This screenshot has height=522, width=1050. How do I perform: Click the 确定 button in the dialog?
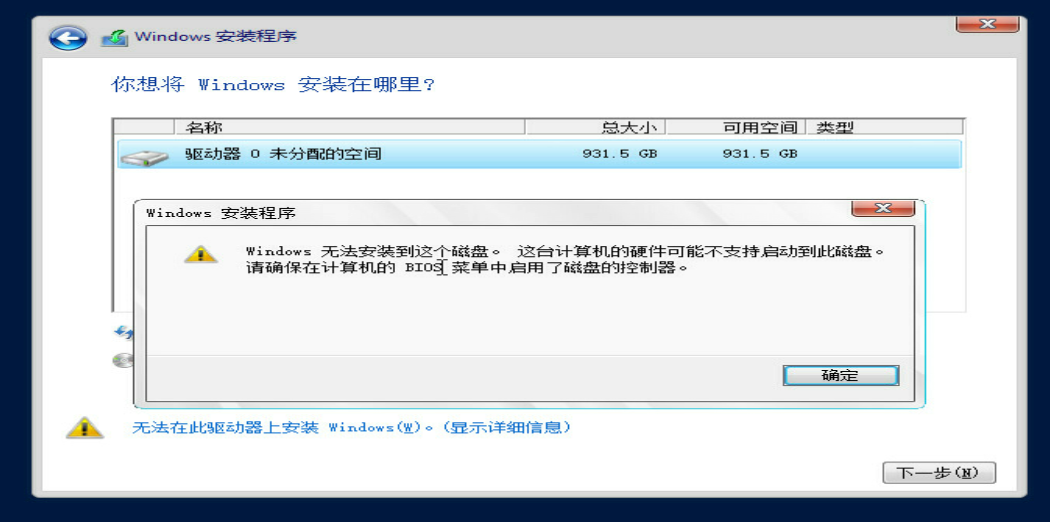click(x=840, y=375)
